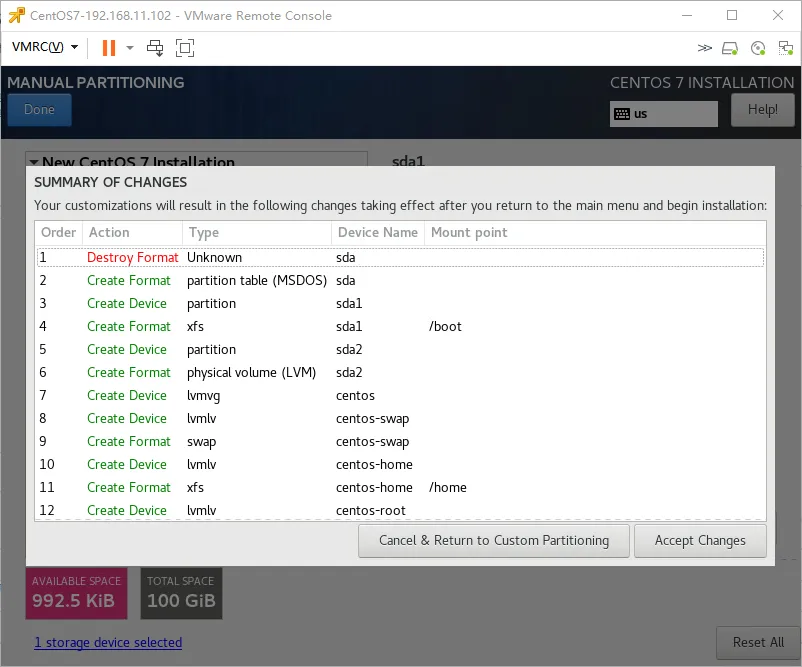Expand the hidden toolbar devices chevron
This screenshot has height=667, width=802.
(704, 48)
